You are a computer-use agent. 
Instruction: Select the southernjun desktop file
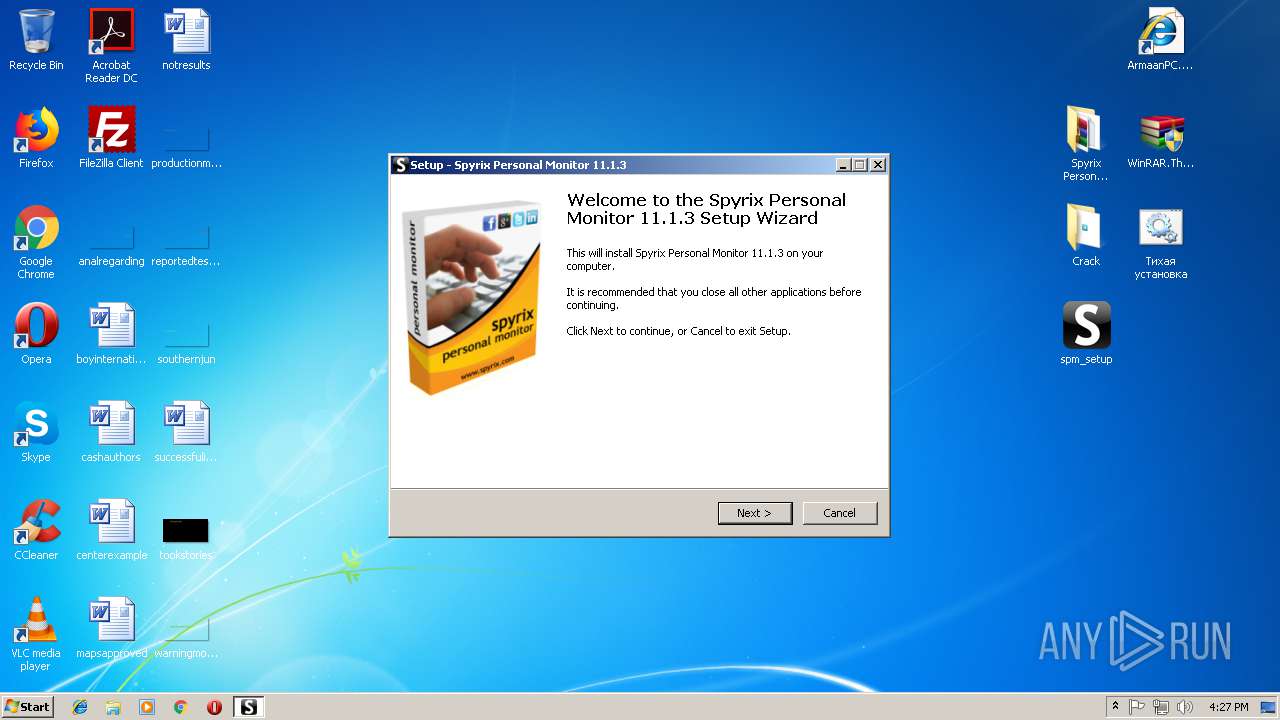click(x=186, y=342)
